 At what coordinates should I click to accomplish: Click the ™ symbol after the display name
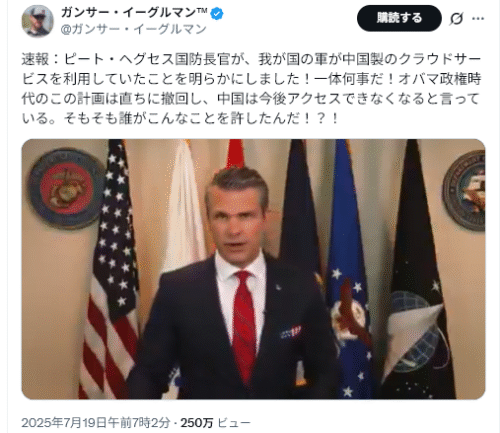tap(202, 11)
